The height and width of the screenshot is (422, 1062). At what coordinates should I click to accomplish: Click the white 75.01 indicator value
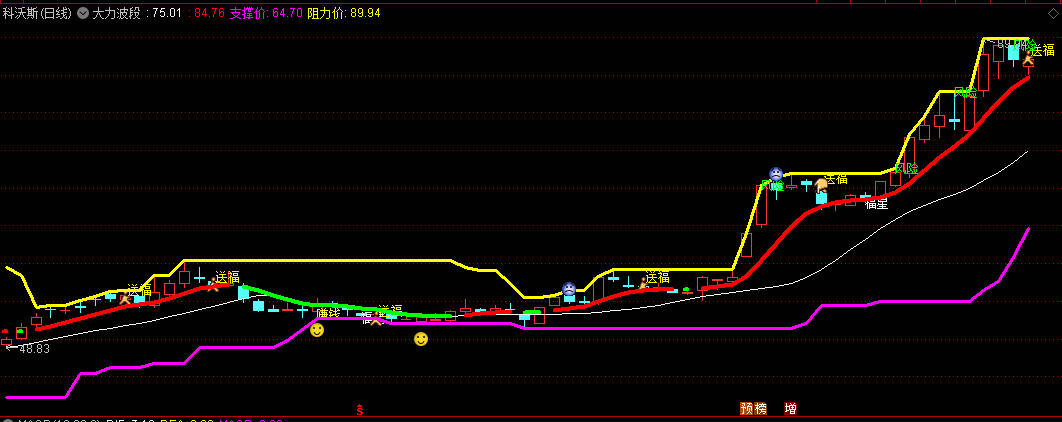point(167,13)
